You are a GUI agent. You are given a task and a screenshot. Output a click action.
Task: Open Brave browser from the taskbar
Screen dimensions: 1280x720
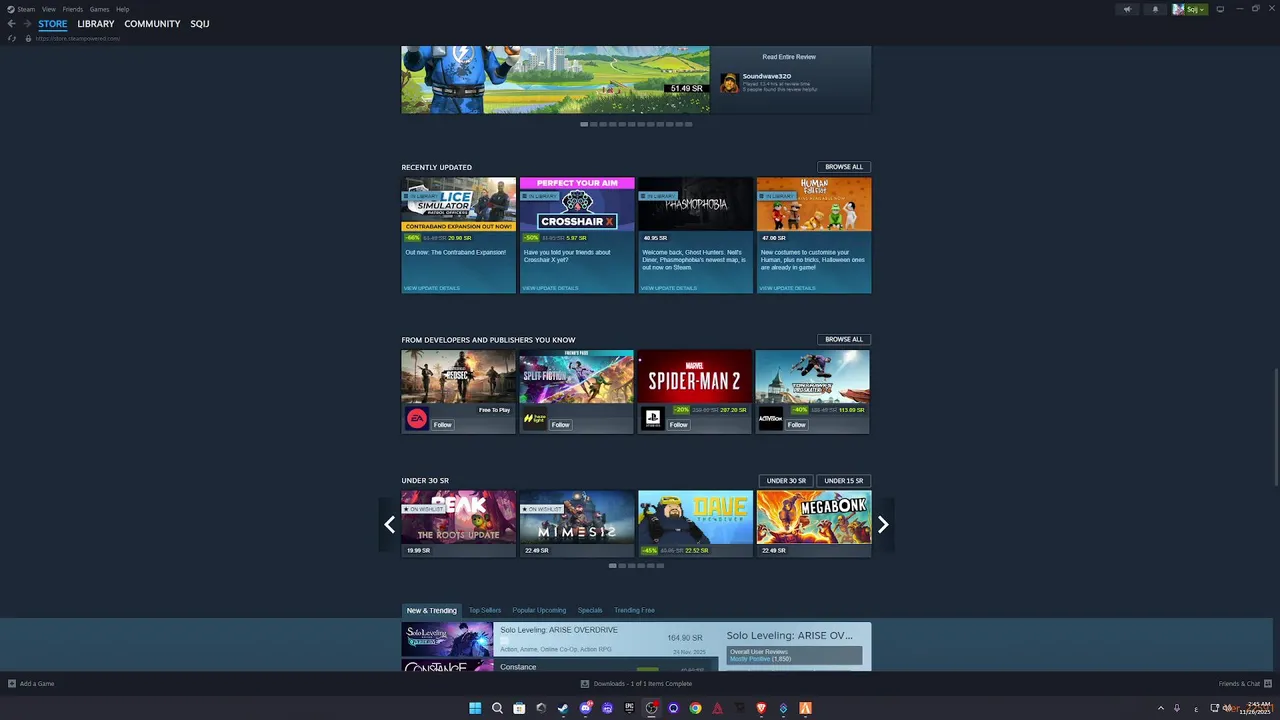point(761,708)
